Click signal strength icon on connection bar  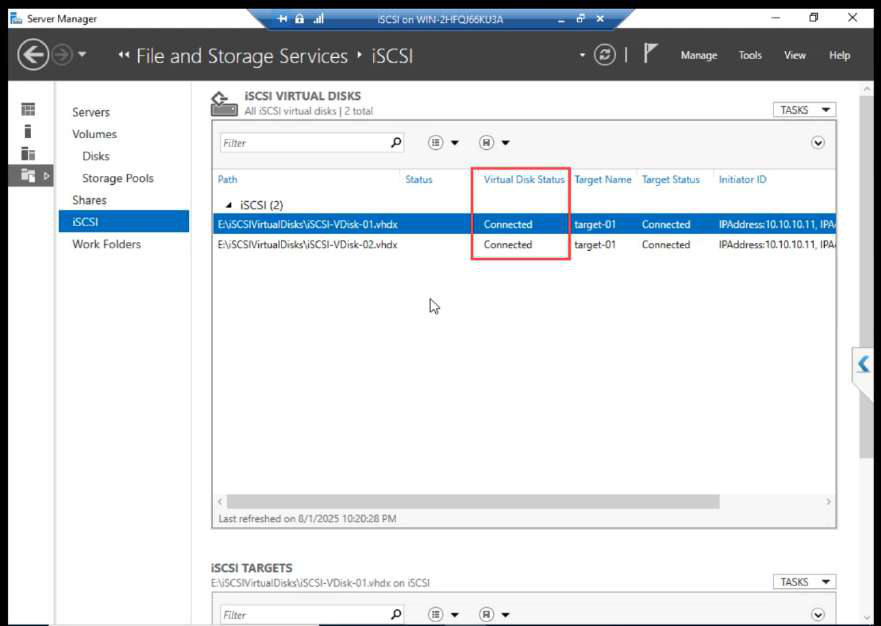click(x=319, y=19)
